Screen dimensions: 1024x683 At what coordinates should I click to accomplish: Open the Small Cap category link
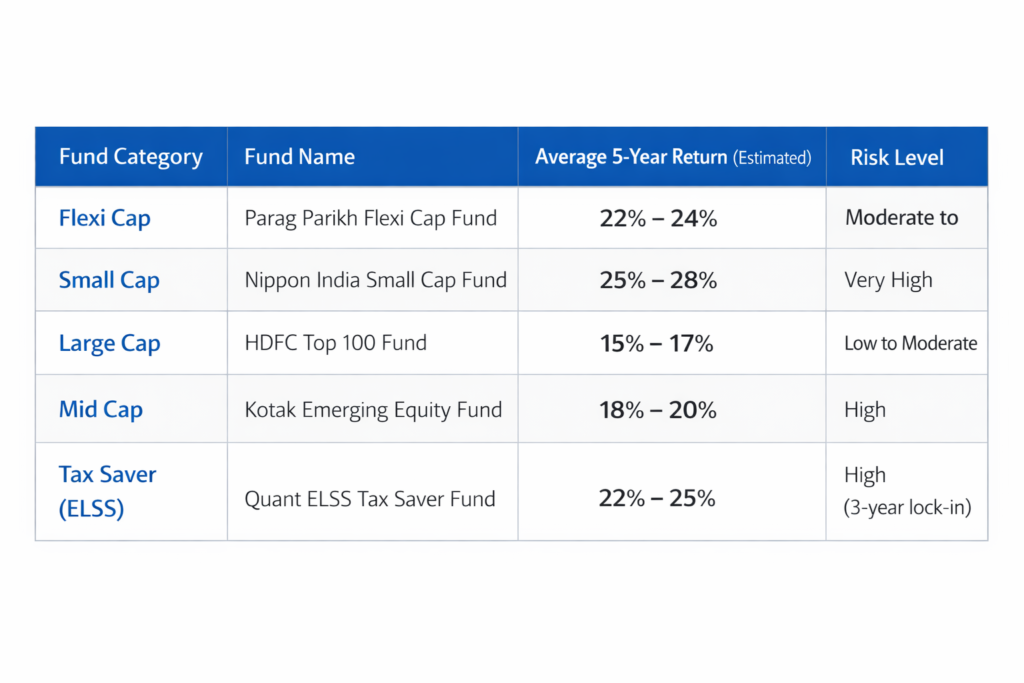pos(109,280)
